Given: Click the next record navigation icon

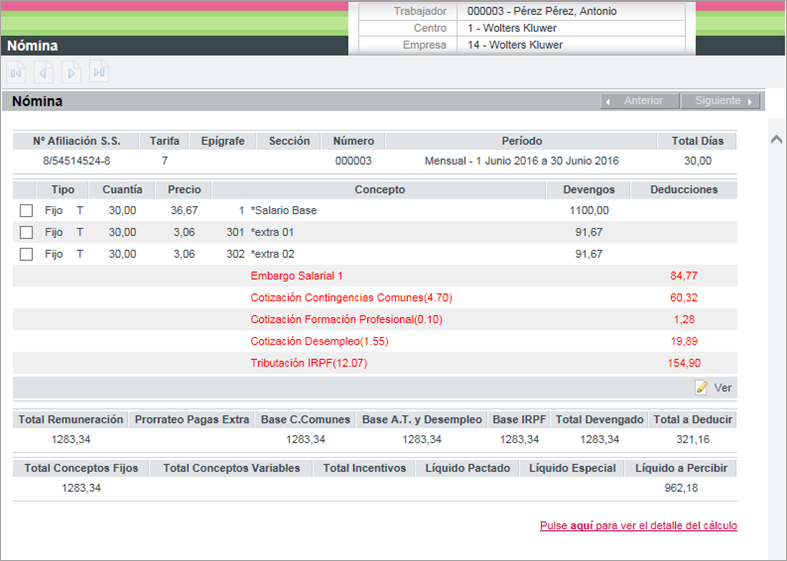Looking at the screenshot, I should (71, 72).
